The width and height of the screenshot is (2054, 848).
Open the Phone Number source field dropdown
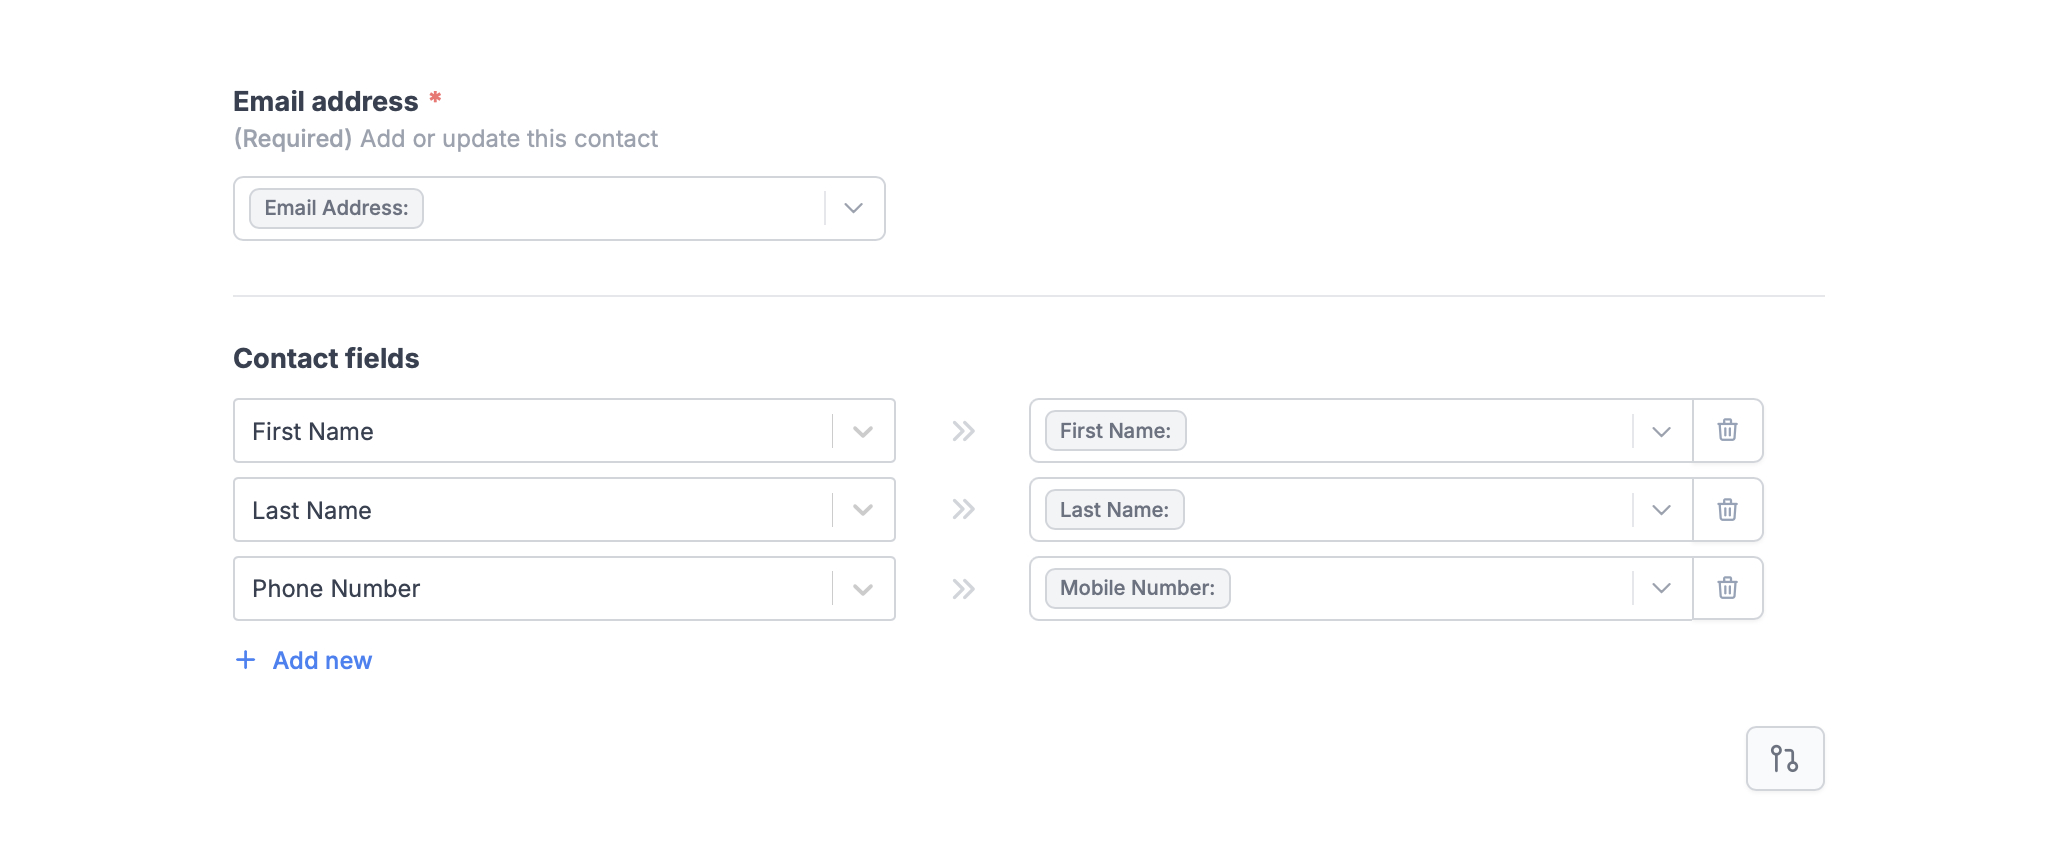pyautogui.click(x=862, y=588)
